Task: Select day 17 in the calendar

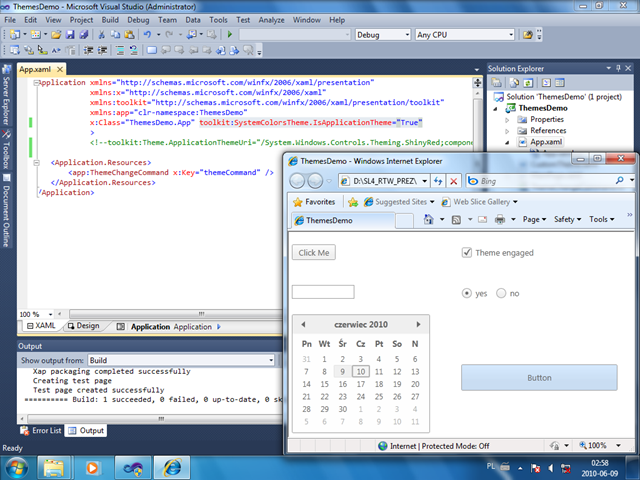Action: tap(360, 384)
